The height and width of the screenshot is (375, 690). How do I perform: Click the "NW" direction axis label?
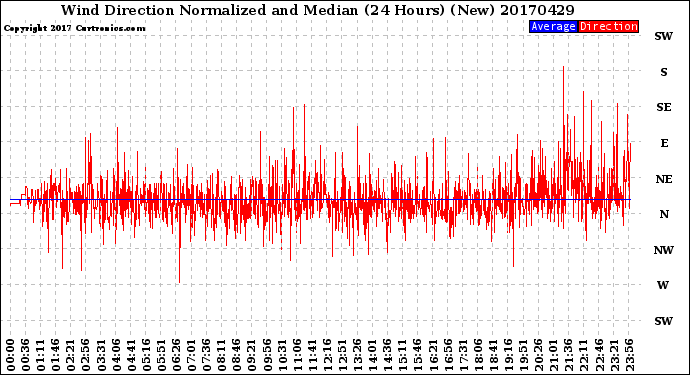[x=664, y=250]
